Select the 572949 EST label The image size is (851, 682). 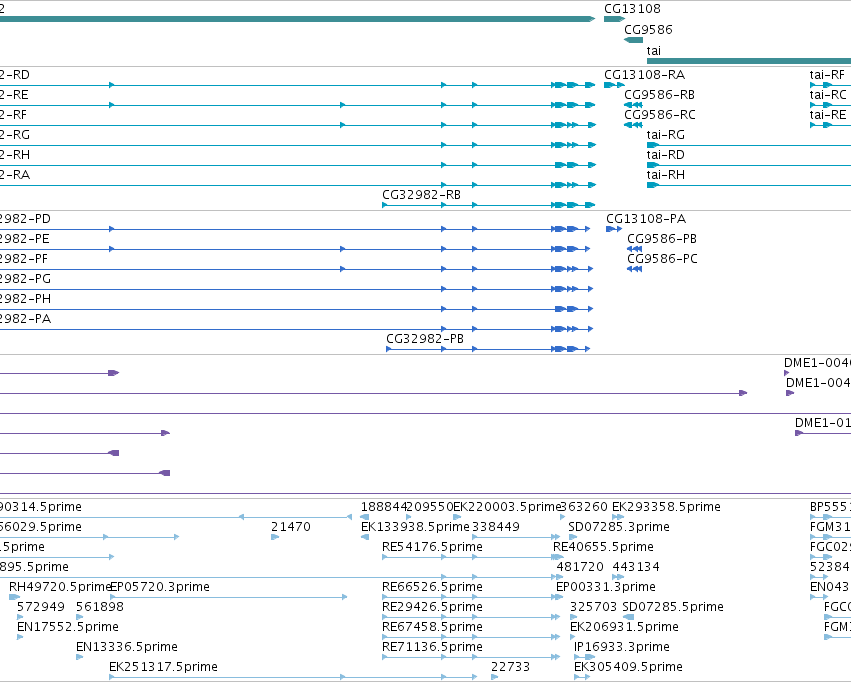pos(41,607)
